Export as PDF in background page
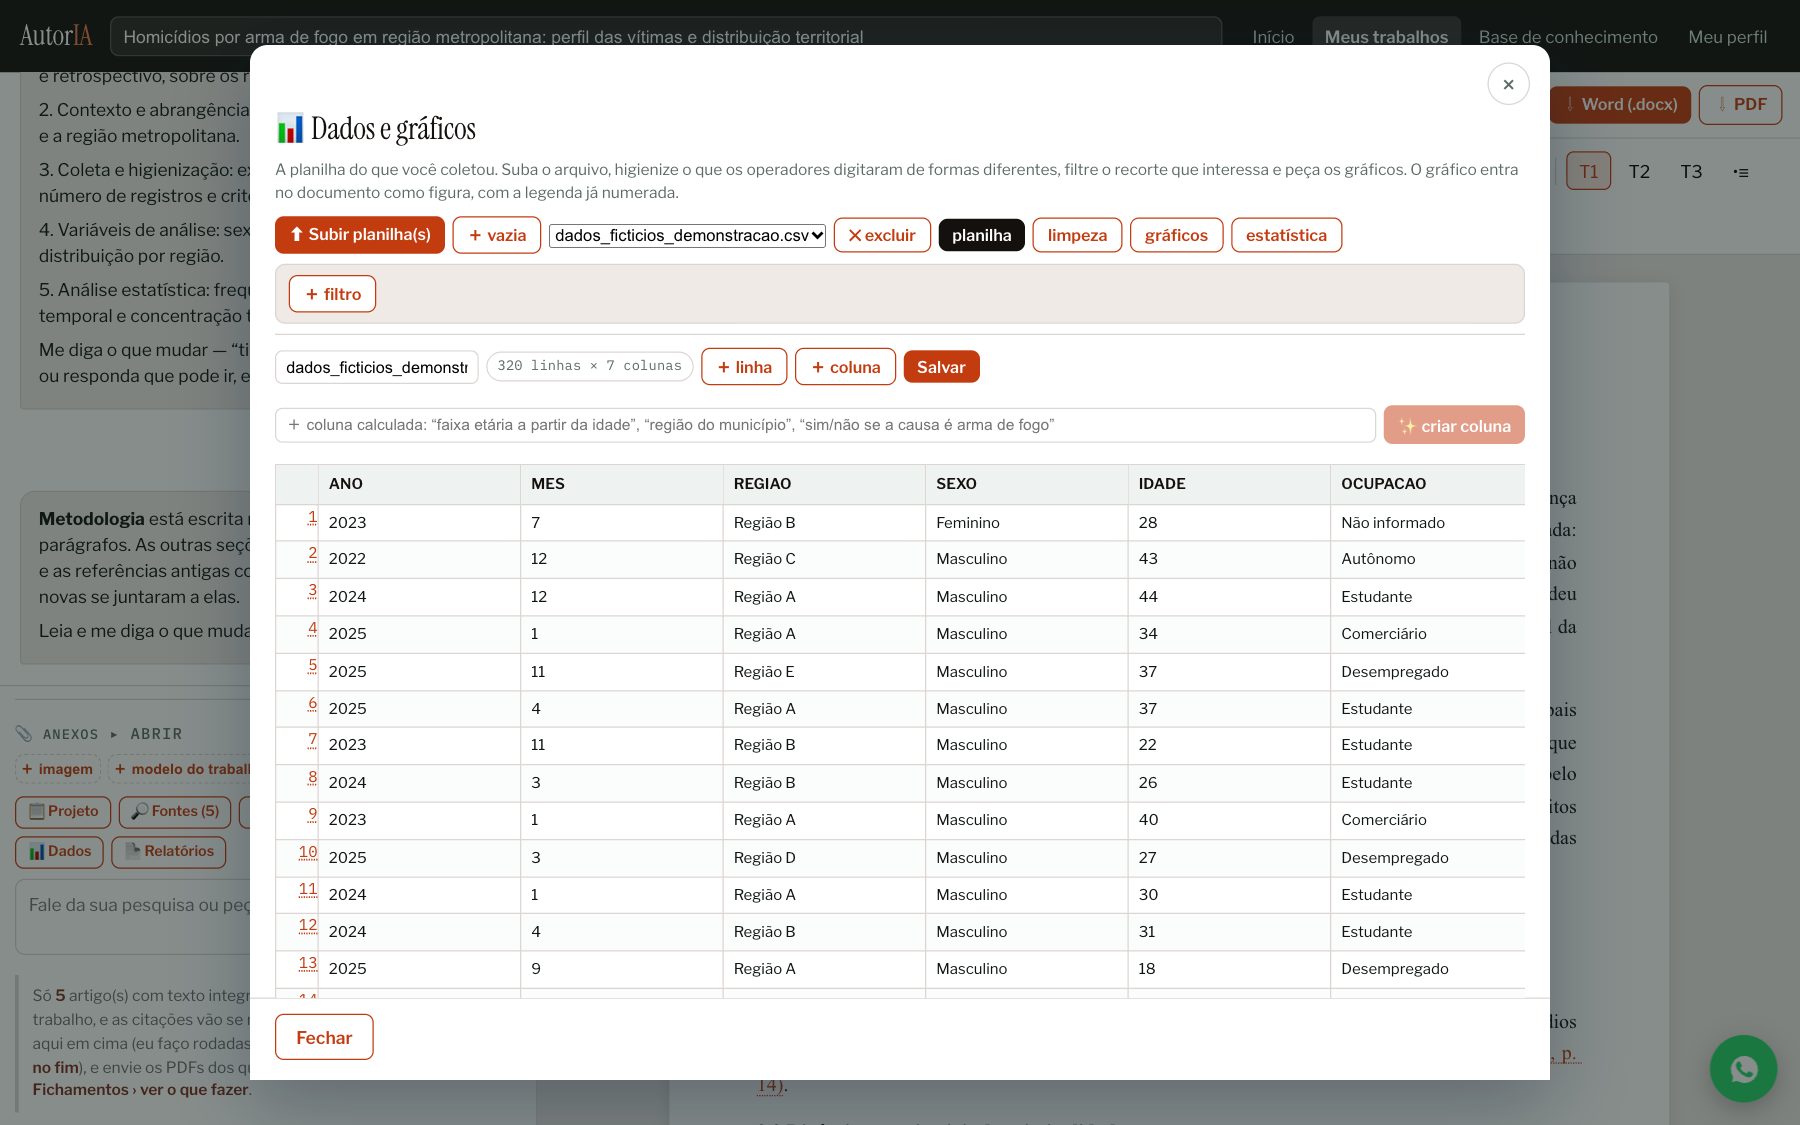The width and height of the screenshot is (1800, 1125). click(1740, 104)
